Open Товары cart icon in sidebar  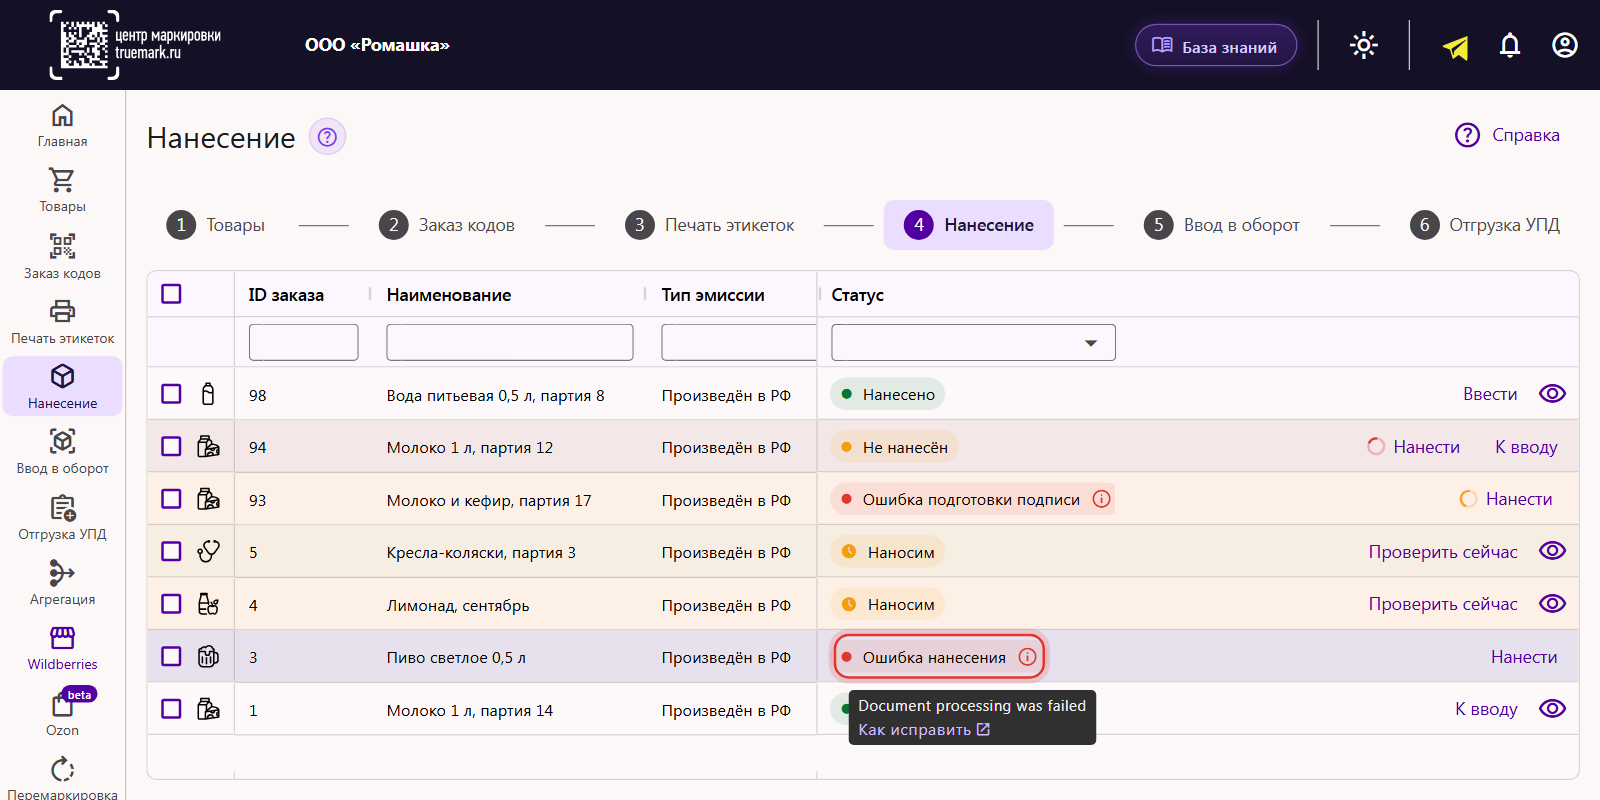[62, 180]
